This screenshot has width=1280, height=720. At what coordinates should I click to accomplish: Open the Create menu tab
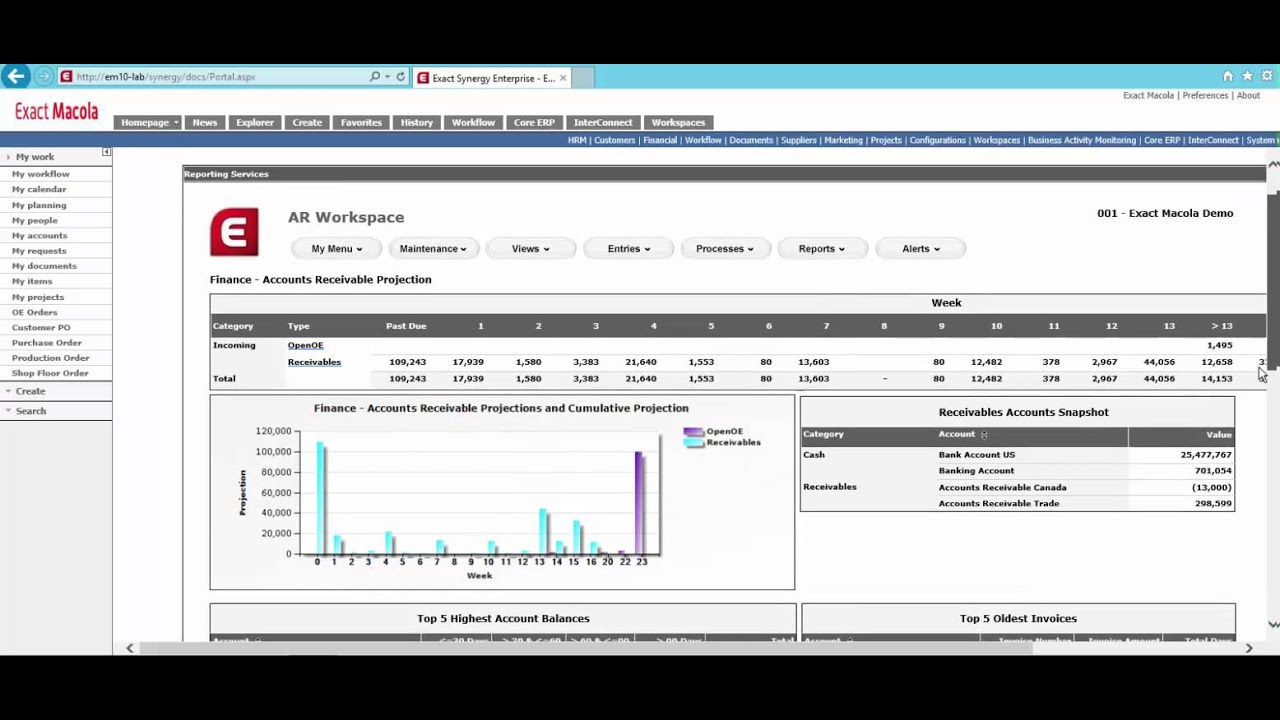coord(307,122)
